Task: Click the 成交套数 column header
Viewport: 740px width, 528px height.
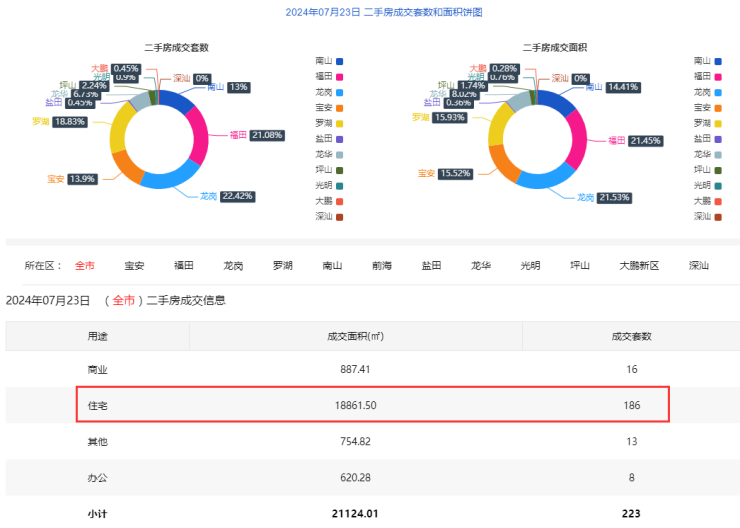Action: pos(631,336)
